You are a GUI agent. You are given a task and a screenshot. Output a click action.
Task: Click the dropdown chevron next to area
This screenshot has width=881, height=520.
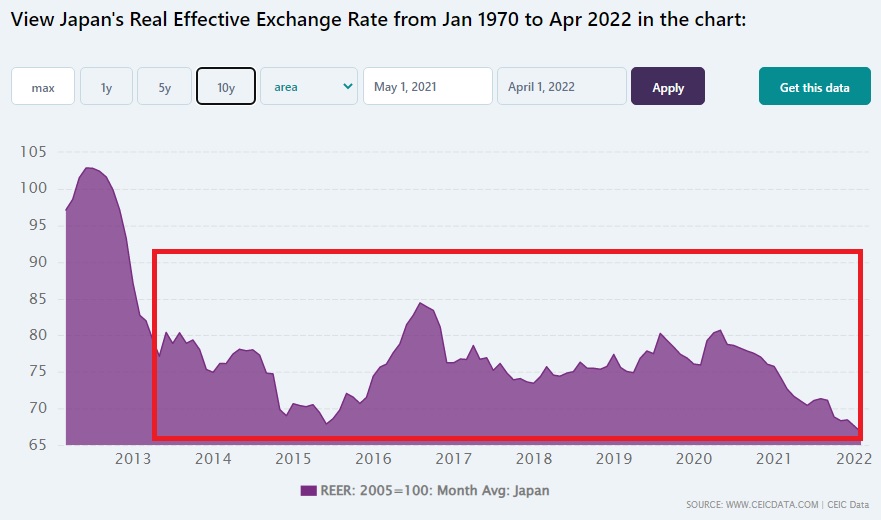point(348,87)
